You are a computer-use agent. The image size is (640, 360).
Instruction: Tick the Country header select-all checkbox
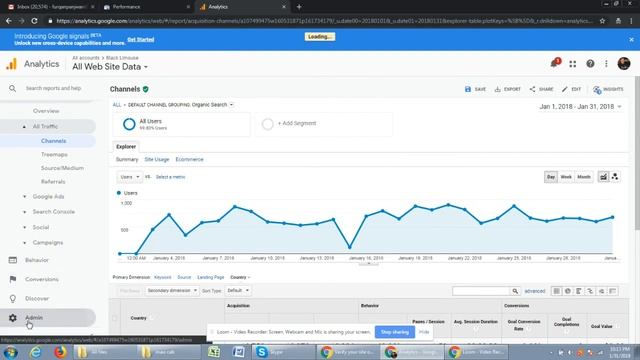pyautogui.click(x=115, y=318)
